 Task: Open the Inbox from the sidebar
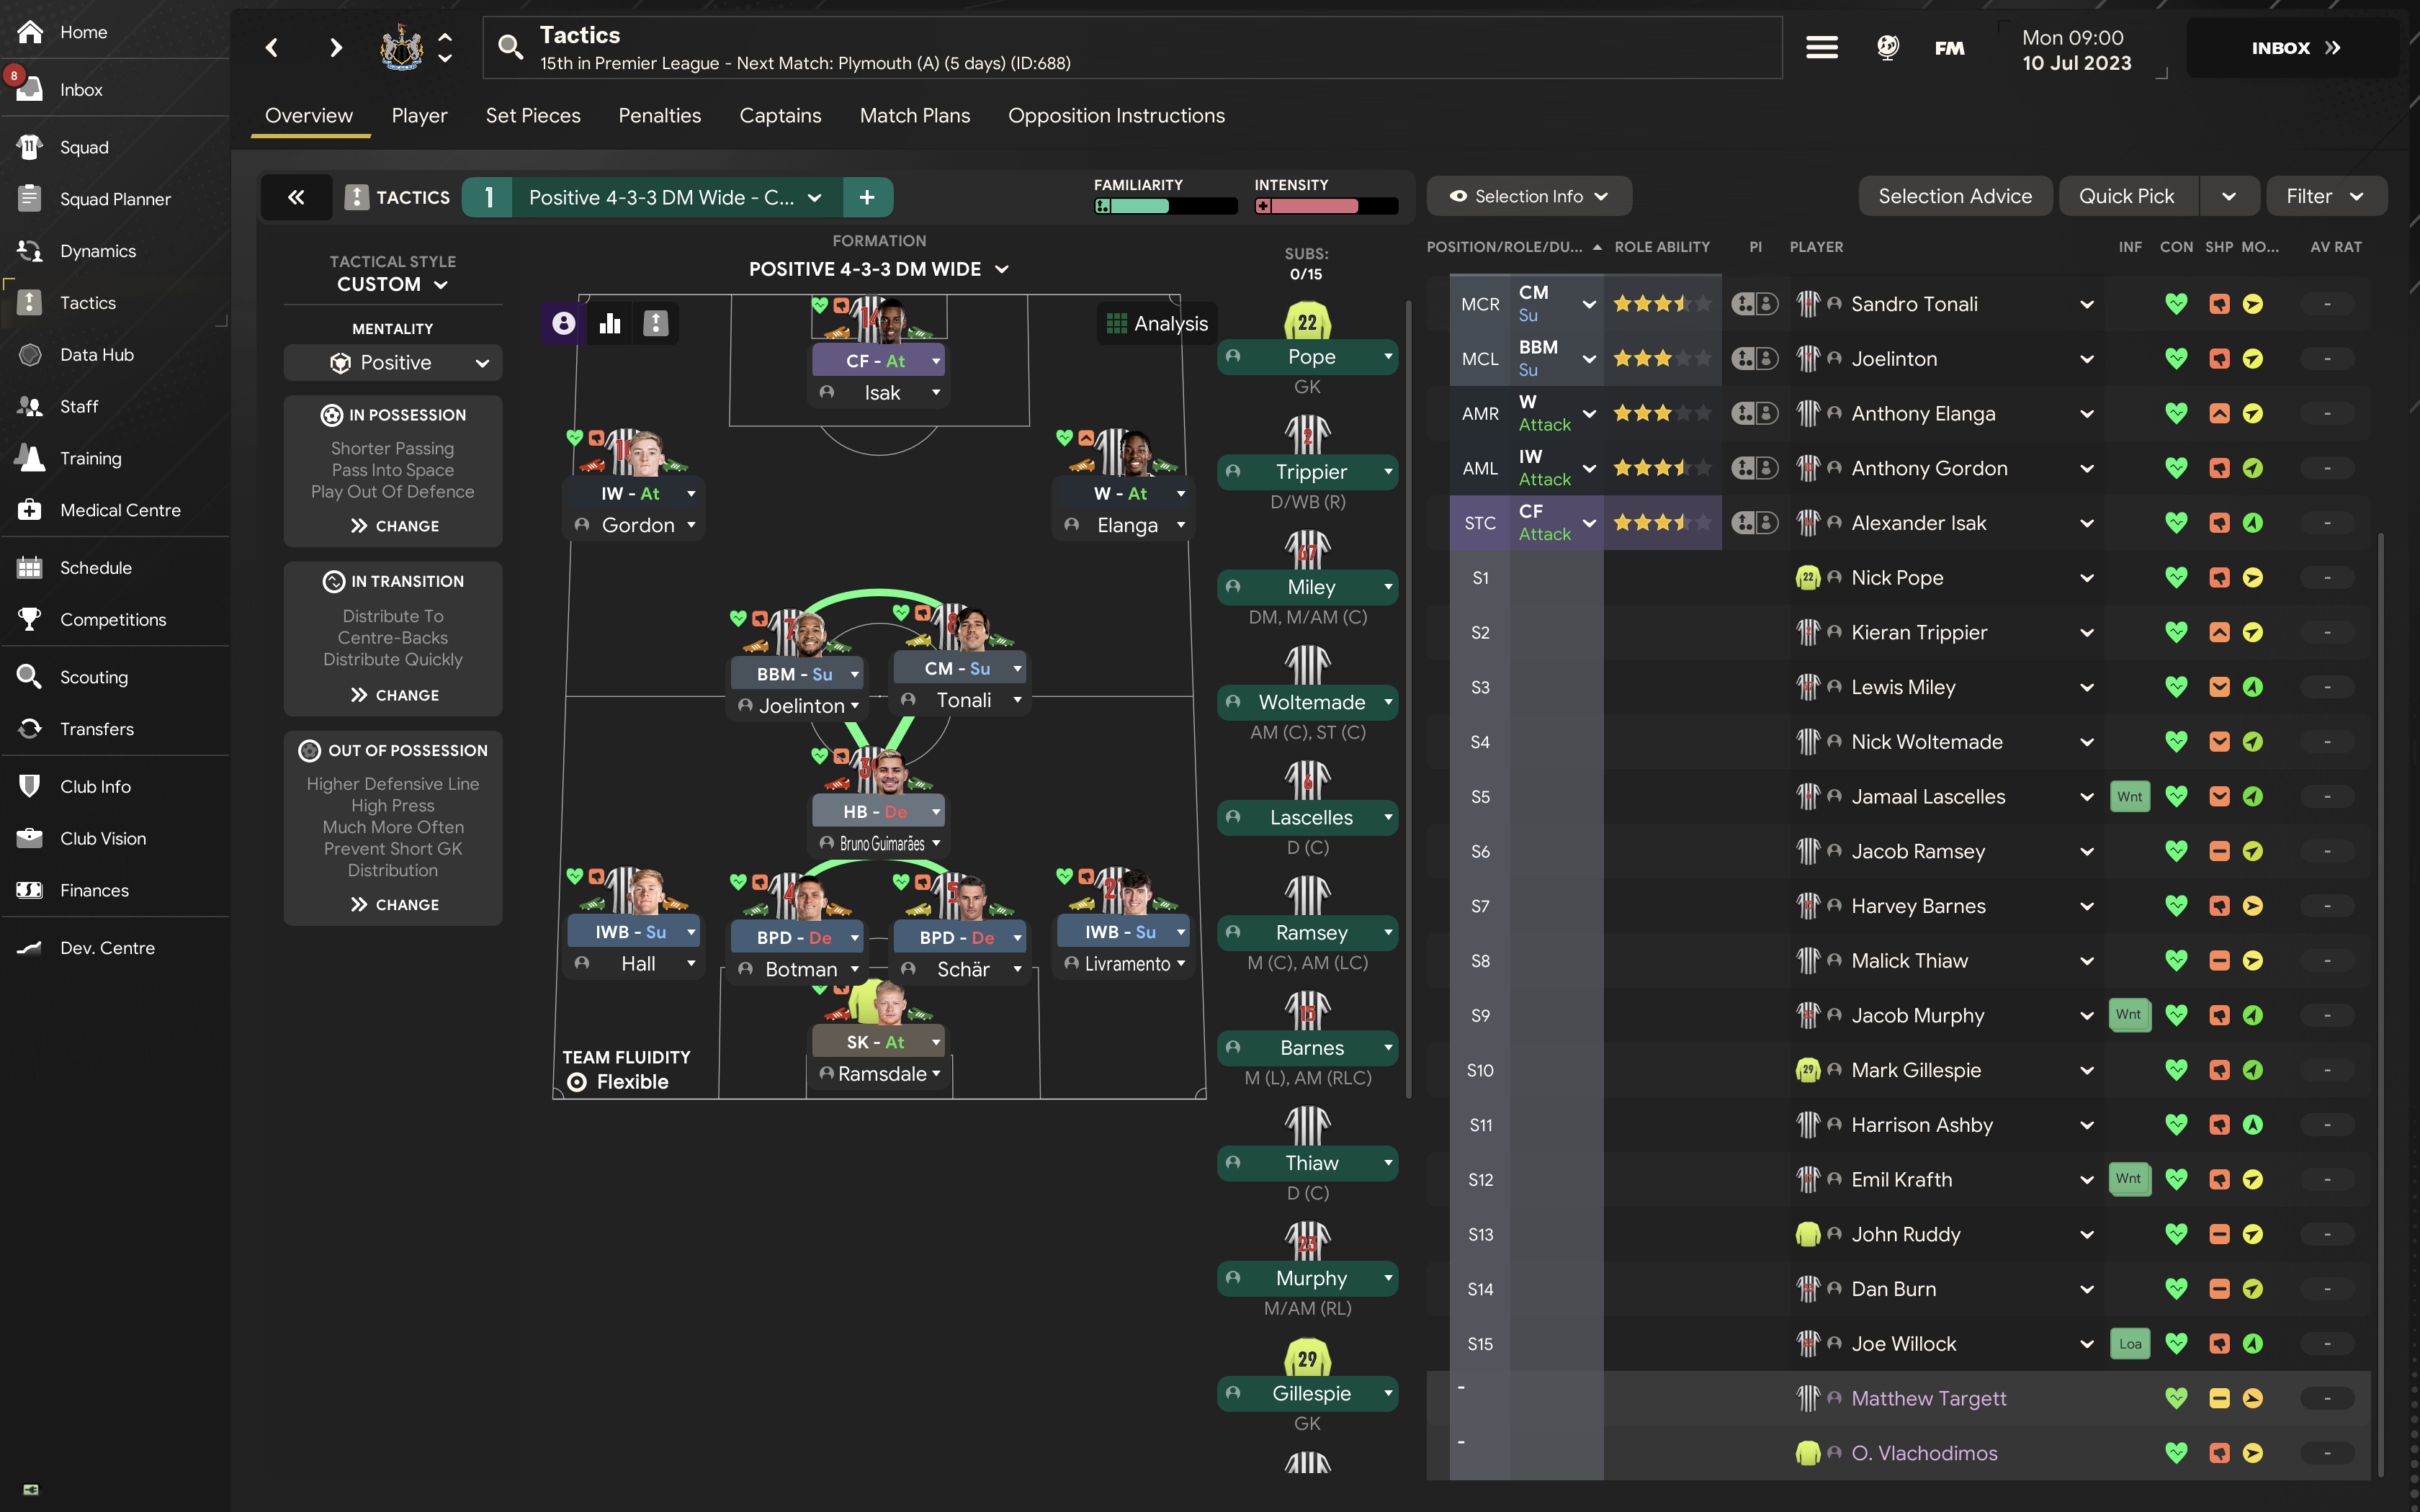[x=80, y=89]
